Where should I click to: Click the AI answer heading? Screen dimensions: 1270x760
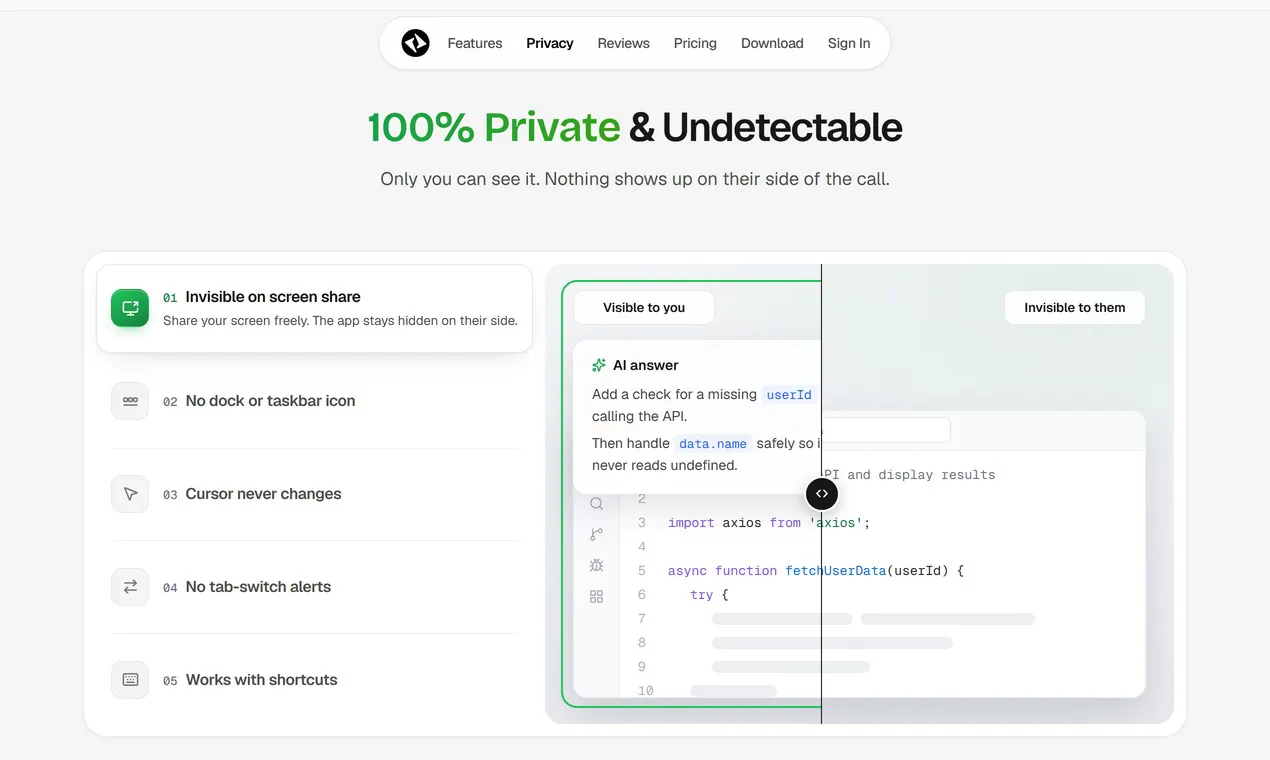[x=646, y=366]
